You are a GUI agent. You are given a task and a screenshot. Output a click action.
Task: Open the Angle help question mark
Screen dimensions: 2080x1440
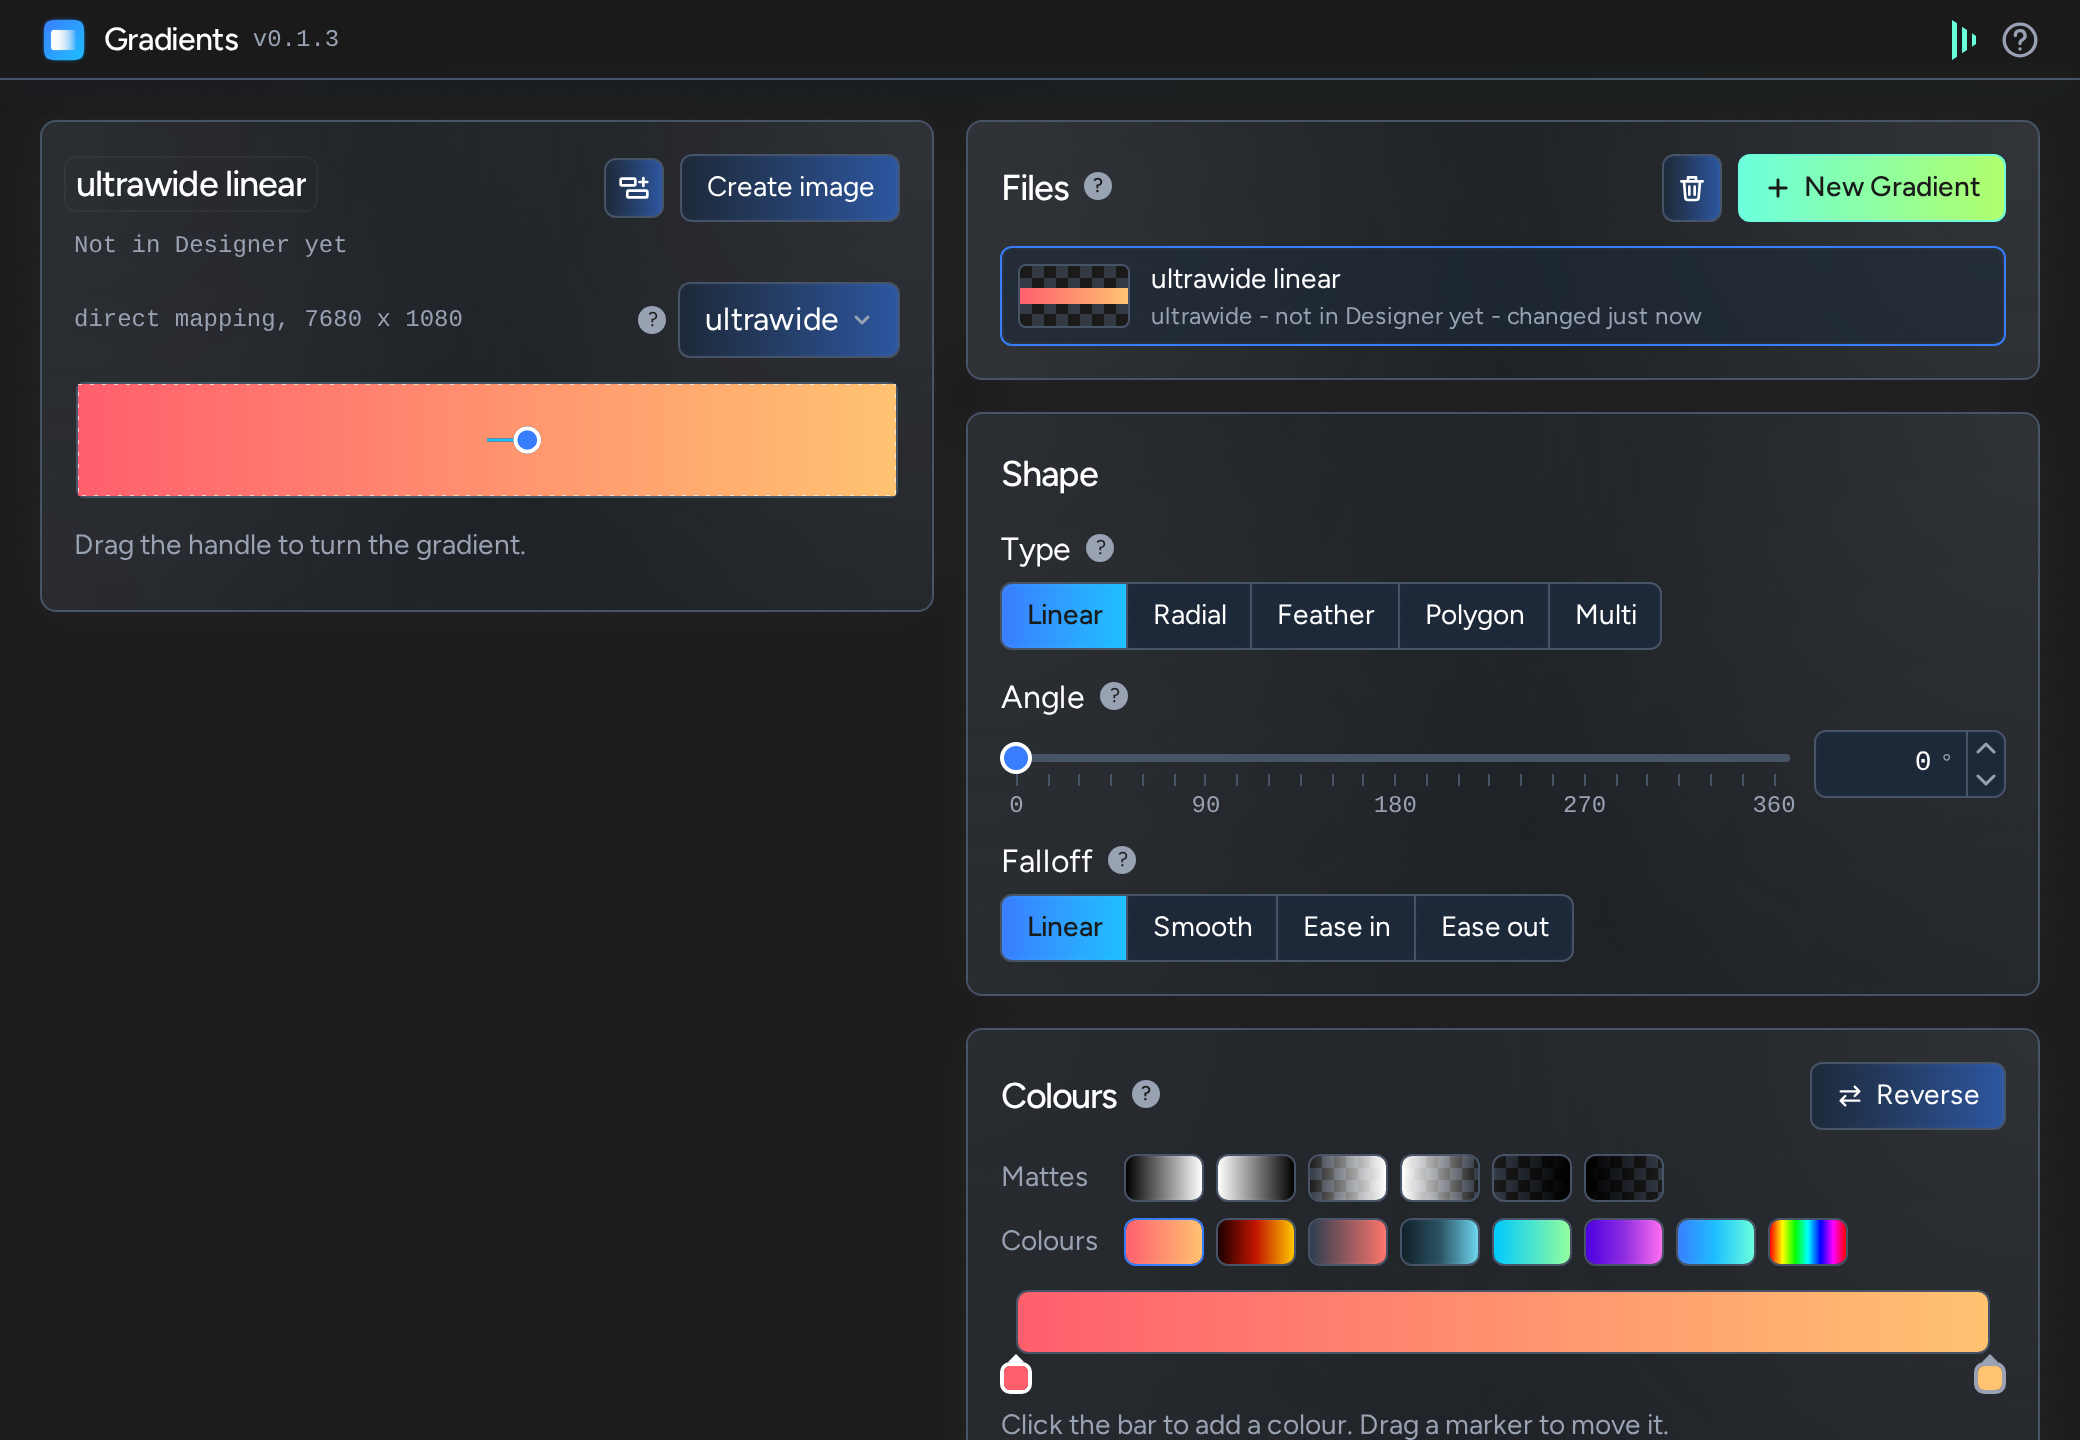1114,696
